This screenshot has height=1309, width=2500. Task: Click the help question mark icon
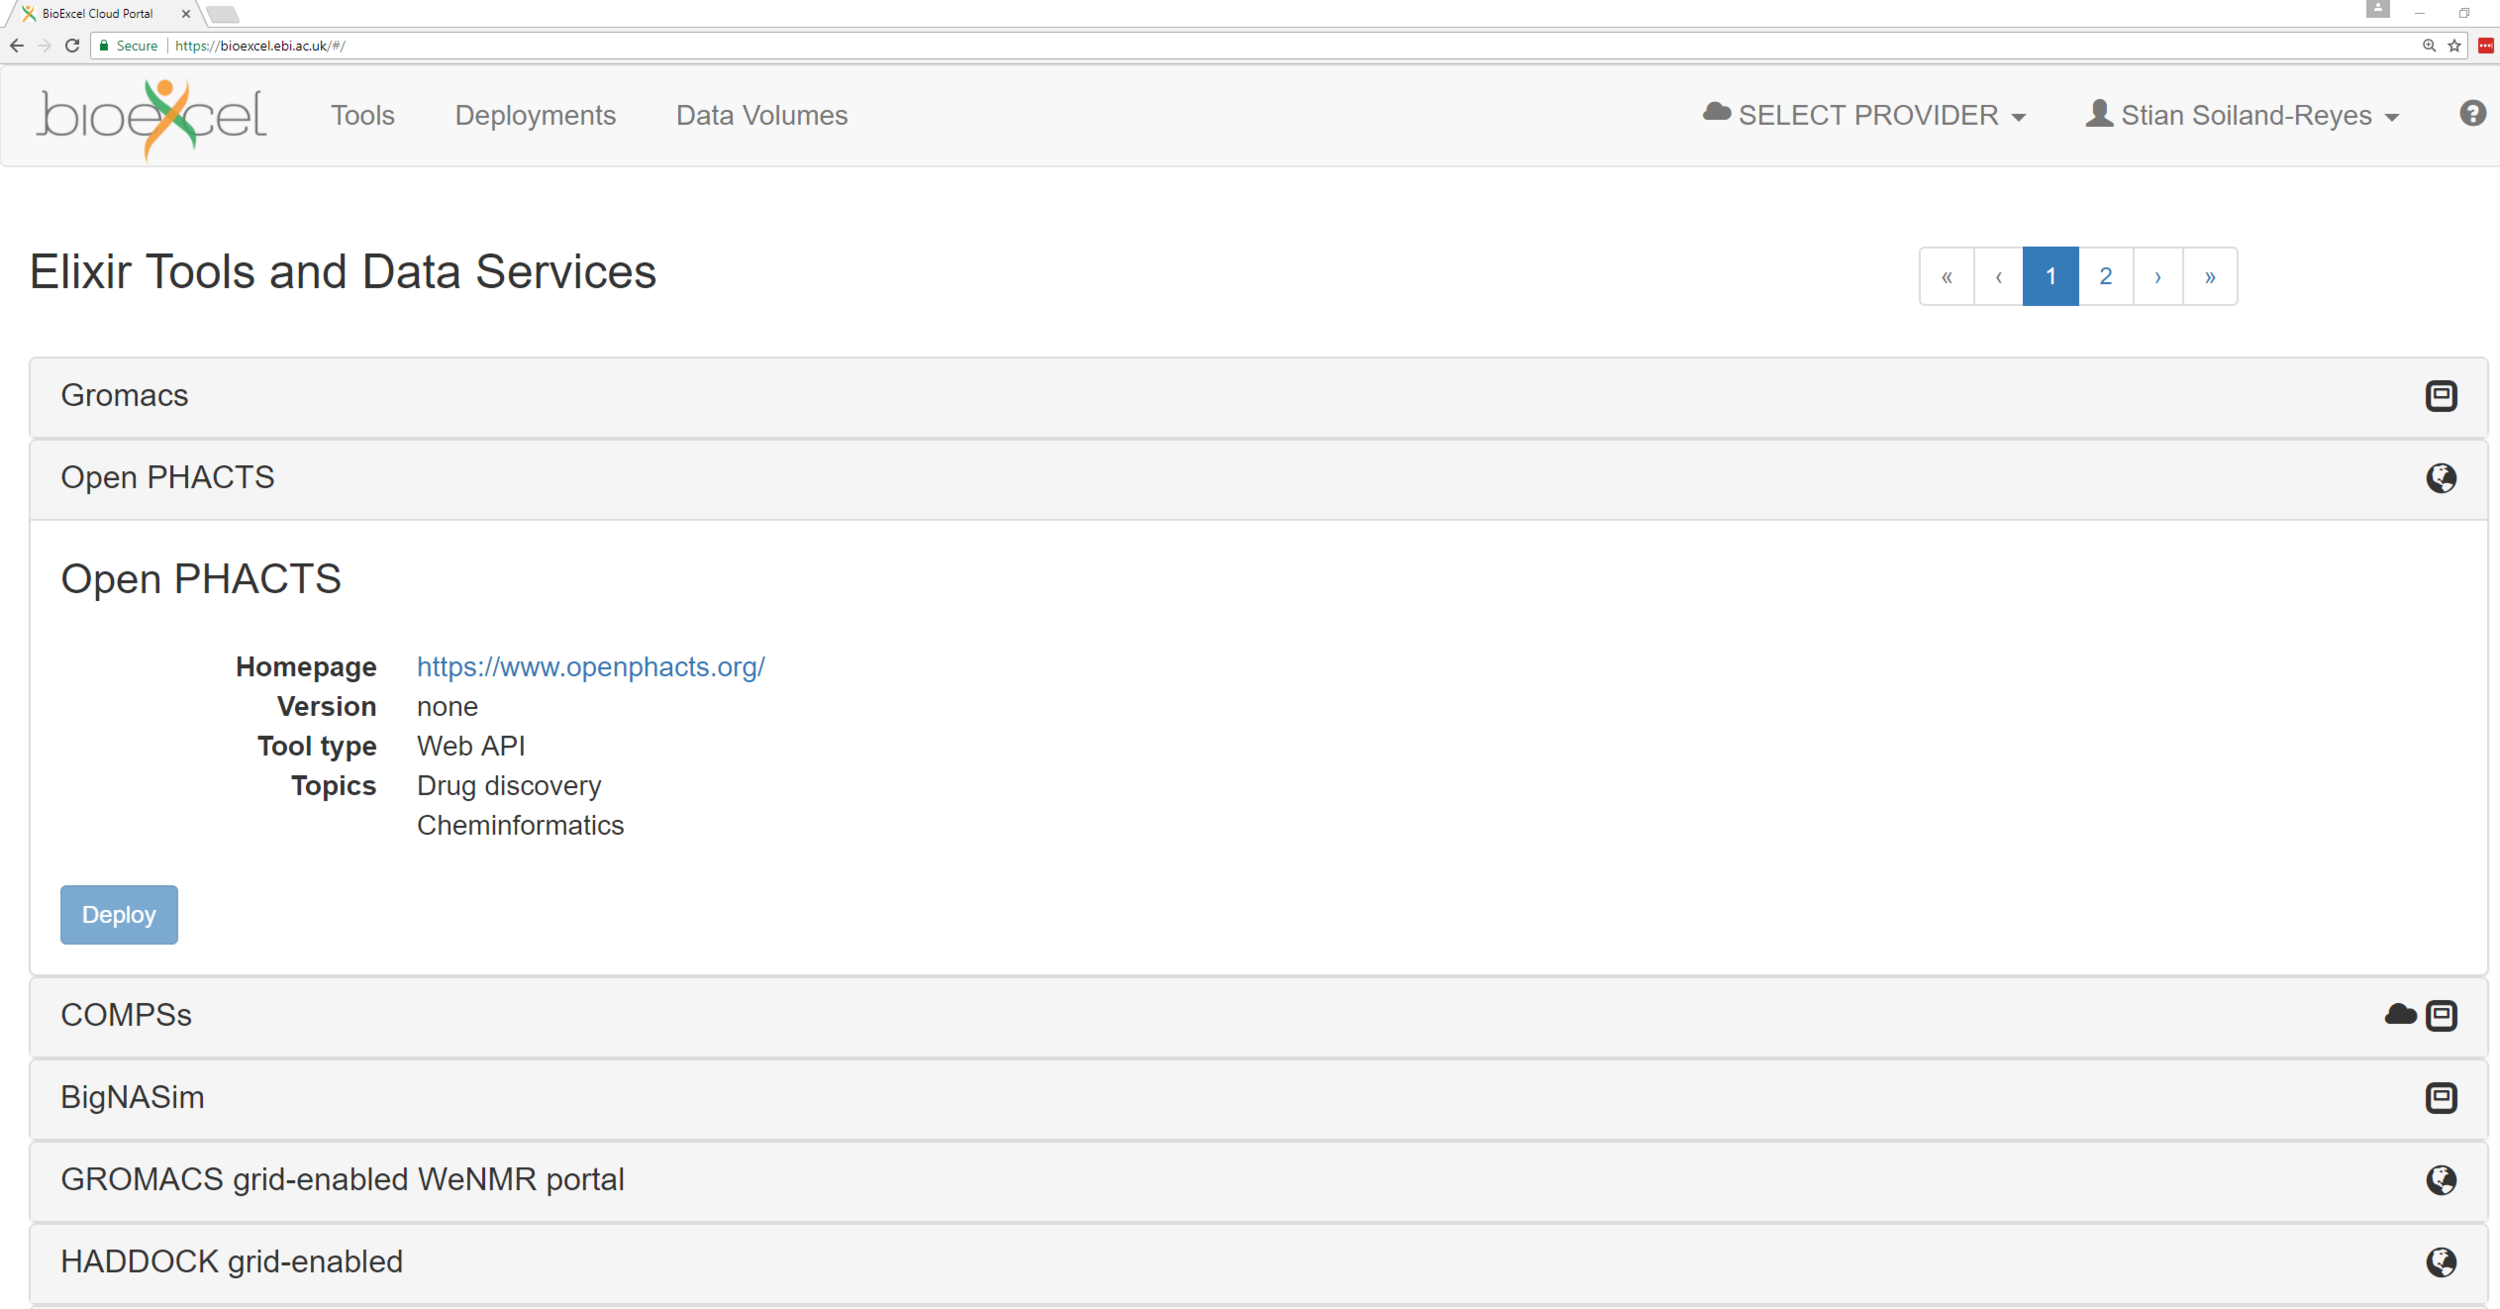pos(2472,114)
